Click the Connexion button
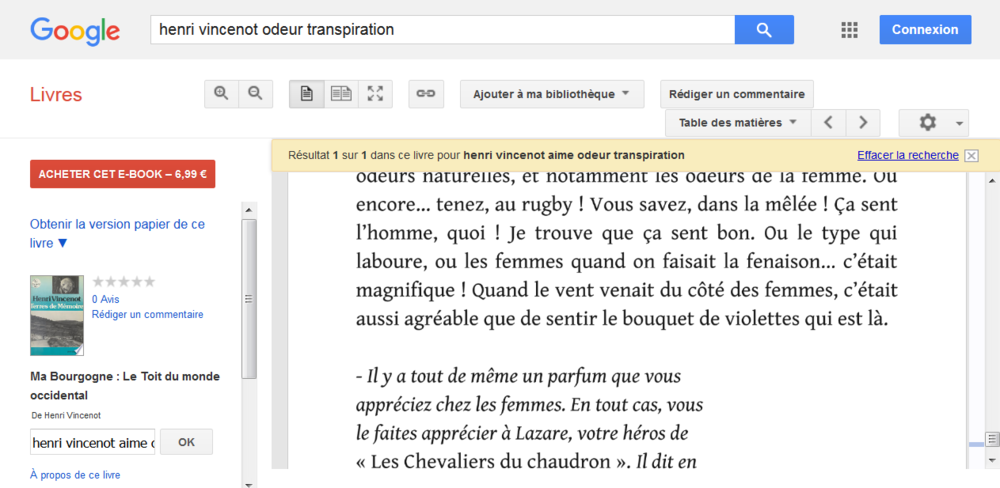Screen dimensions: 1000x488 (x=925, y=29)
